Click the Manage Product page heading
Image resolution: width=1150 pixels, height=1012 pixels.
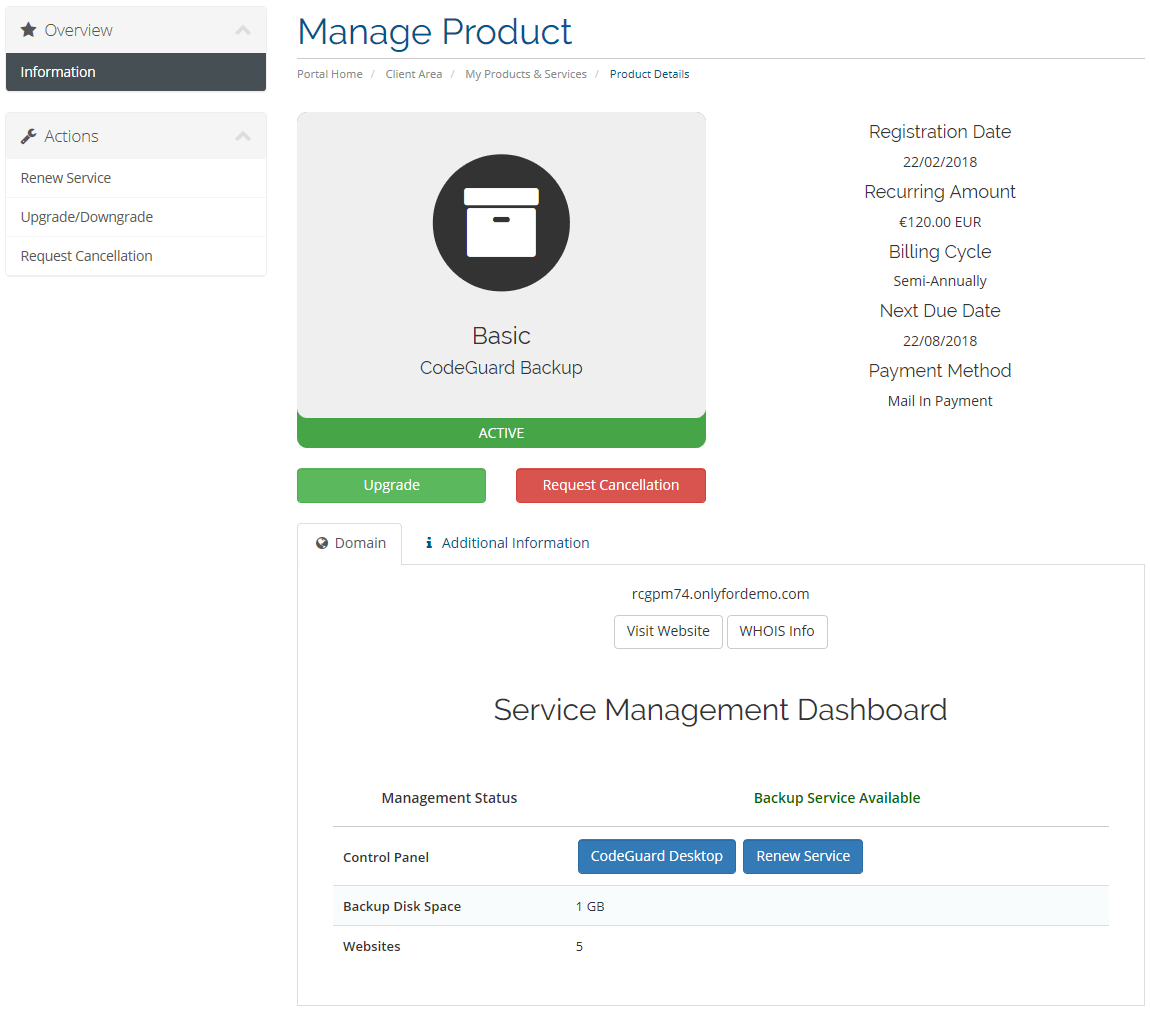point(434,32)
